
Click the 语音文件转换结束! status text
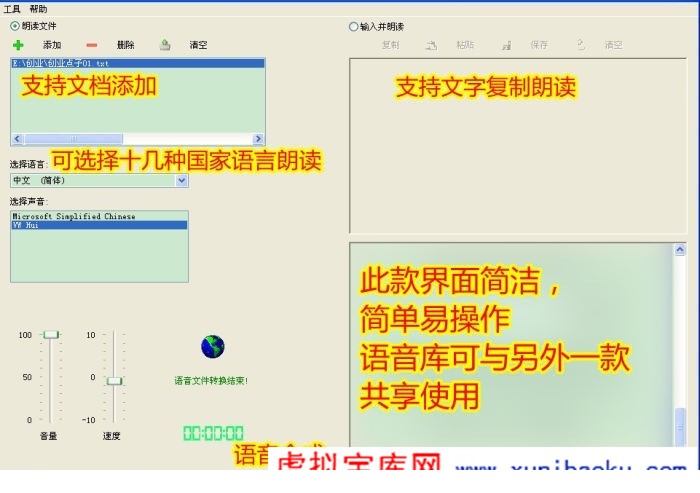point(211,380)
